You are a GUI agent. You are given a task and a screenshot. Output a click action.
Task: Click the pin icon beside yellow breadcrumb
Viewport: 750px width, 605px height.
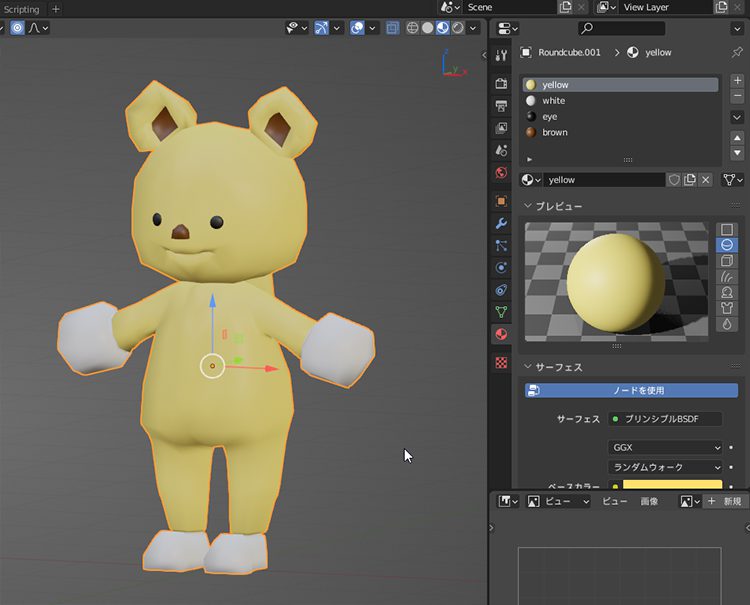point(737,52)
